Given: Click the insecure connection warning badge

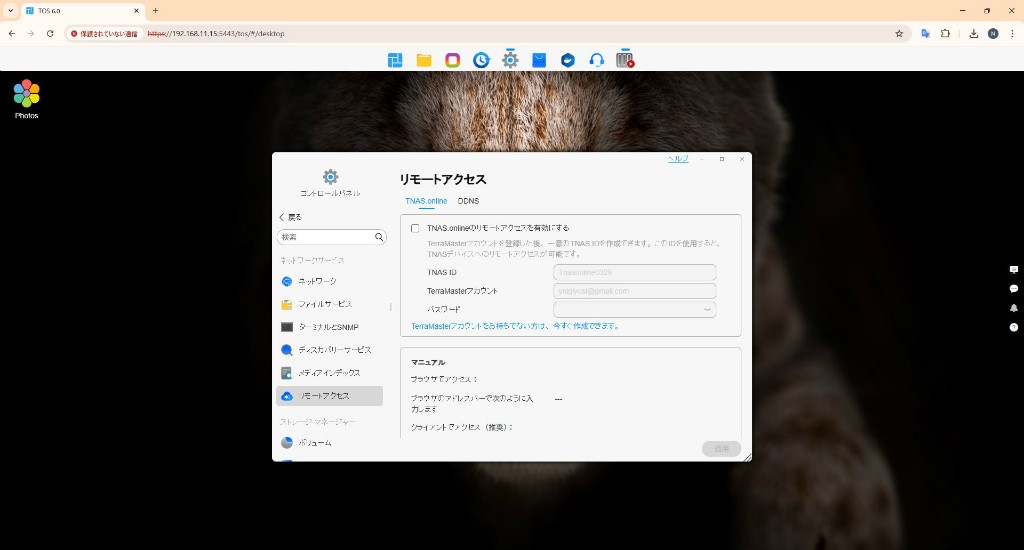Looking at the screenshot, I should 104,33.
